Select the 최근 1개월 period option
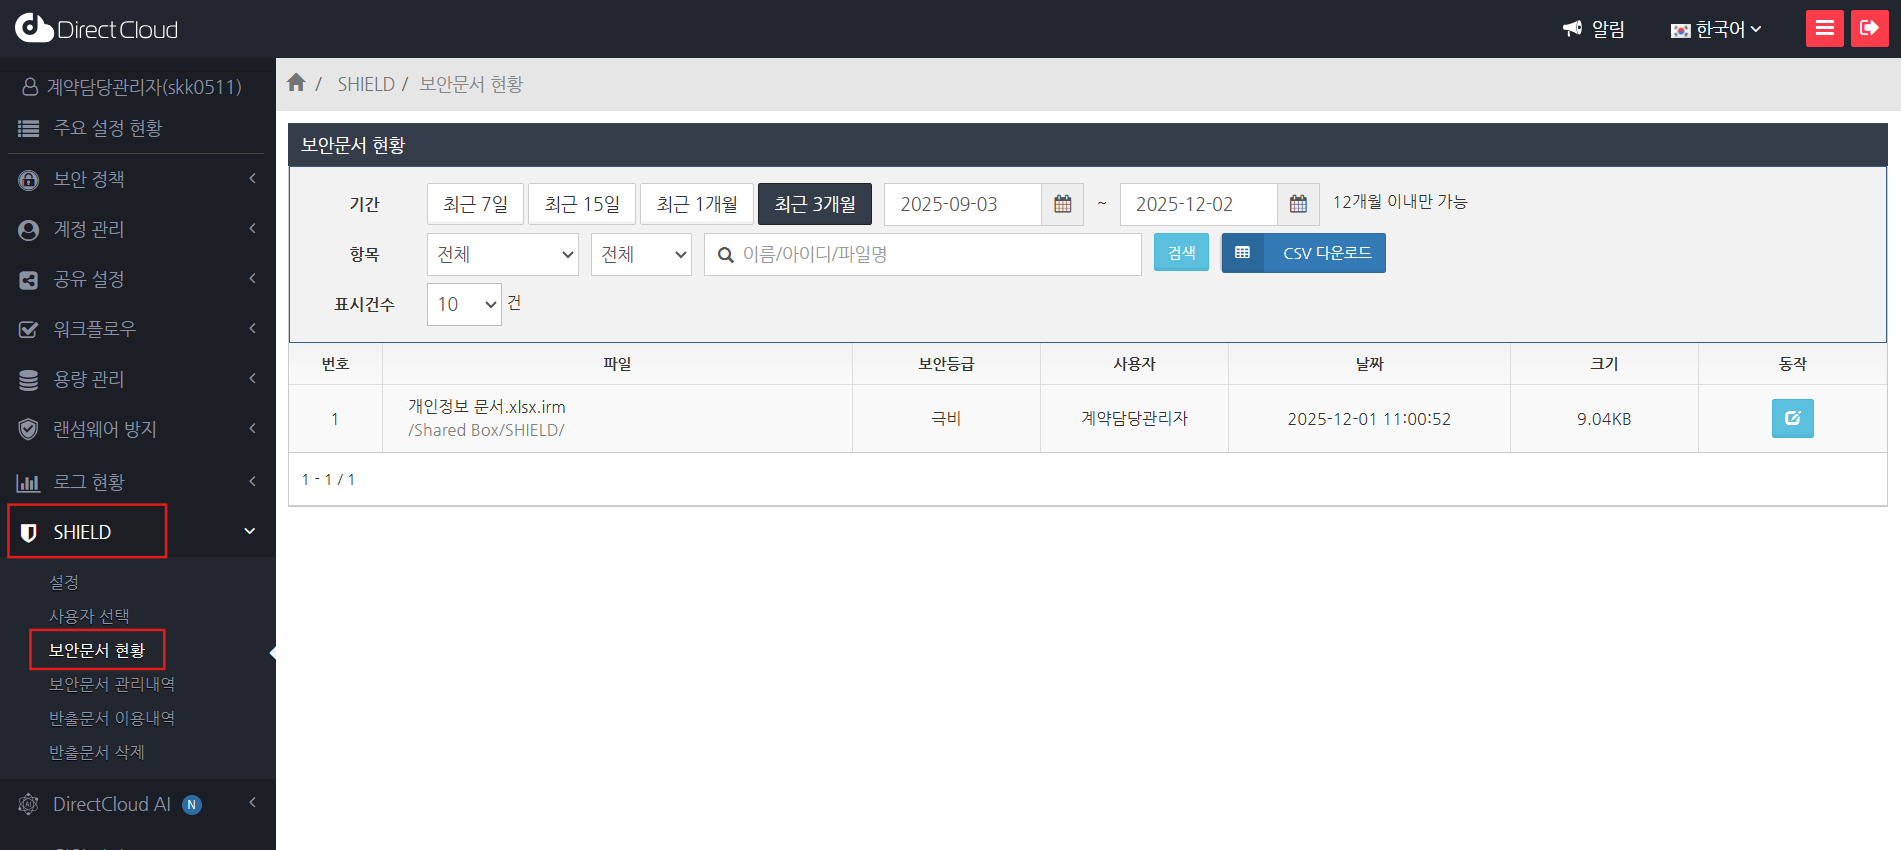Viewport: 1901px width, 850px height. click(x=697, y=204)
